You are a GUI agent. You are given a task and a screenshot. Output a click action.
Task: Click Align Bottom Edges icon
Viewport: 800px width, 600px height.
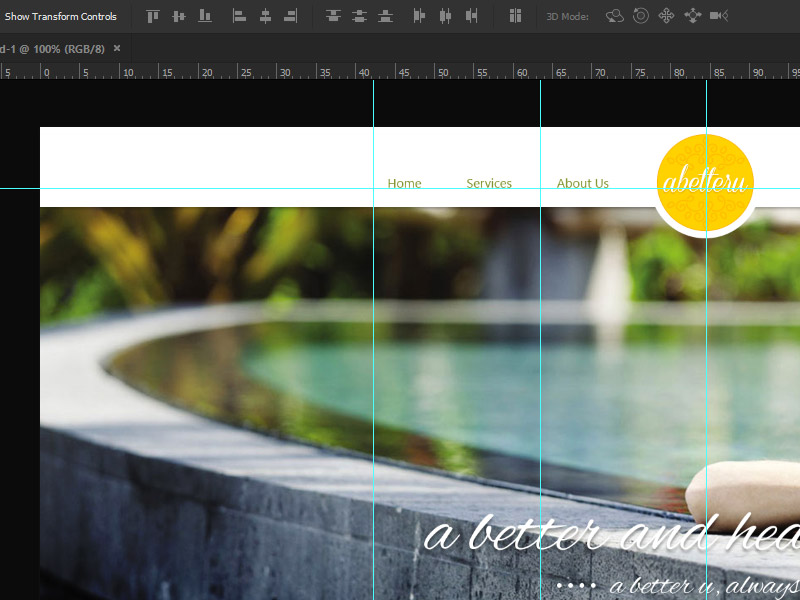point(205,16)
